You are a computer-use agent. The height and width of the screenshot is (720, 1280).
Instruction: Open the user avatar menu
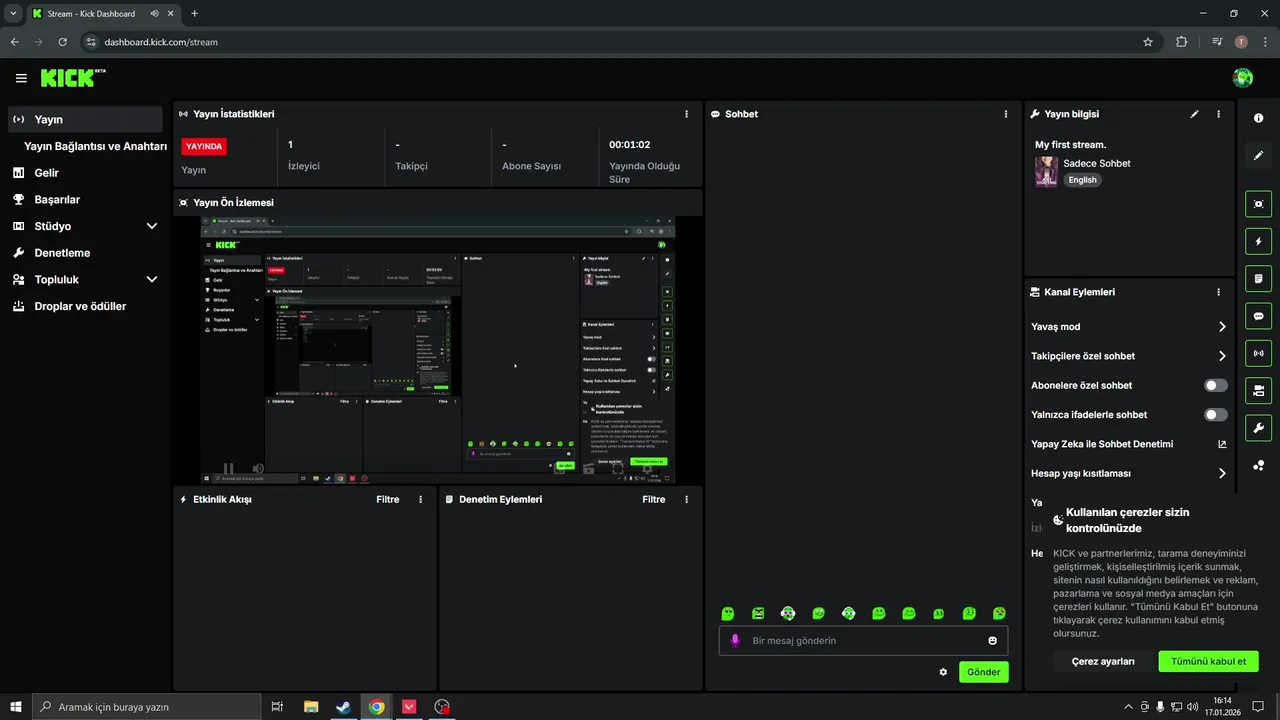click(1243, 78)
